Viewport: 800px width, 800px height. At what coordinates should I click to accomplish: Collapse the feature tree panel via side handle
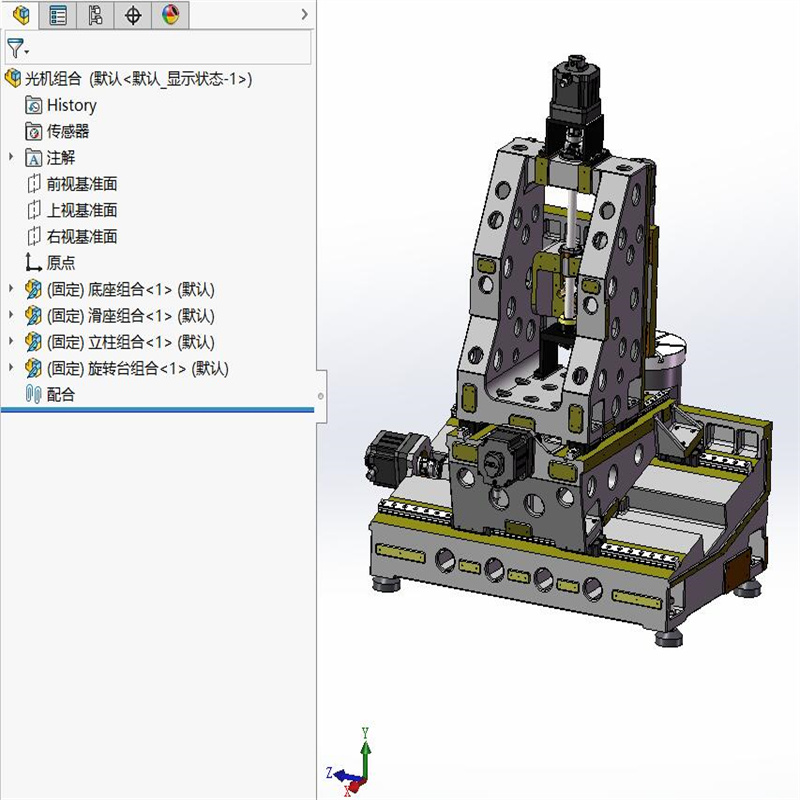(321, 396)
